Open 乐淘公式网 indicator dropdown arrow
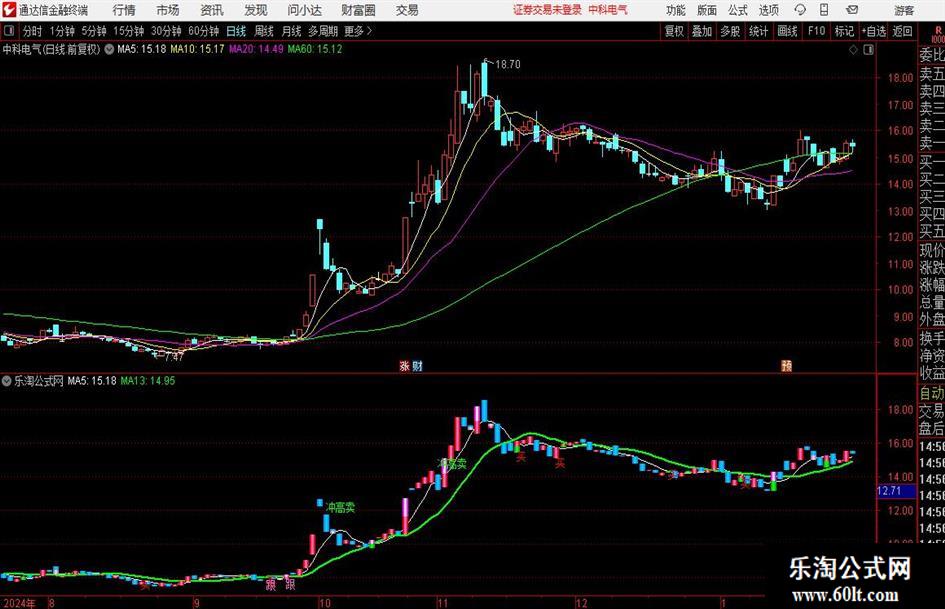 click(x=7, y=381)
